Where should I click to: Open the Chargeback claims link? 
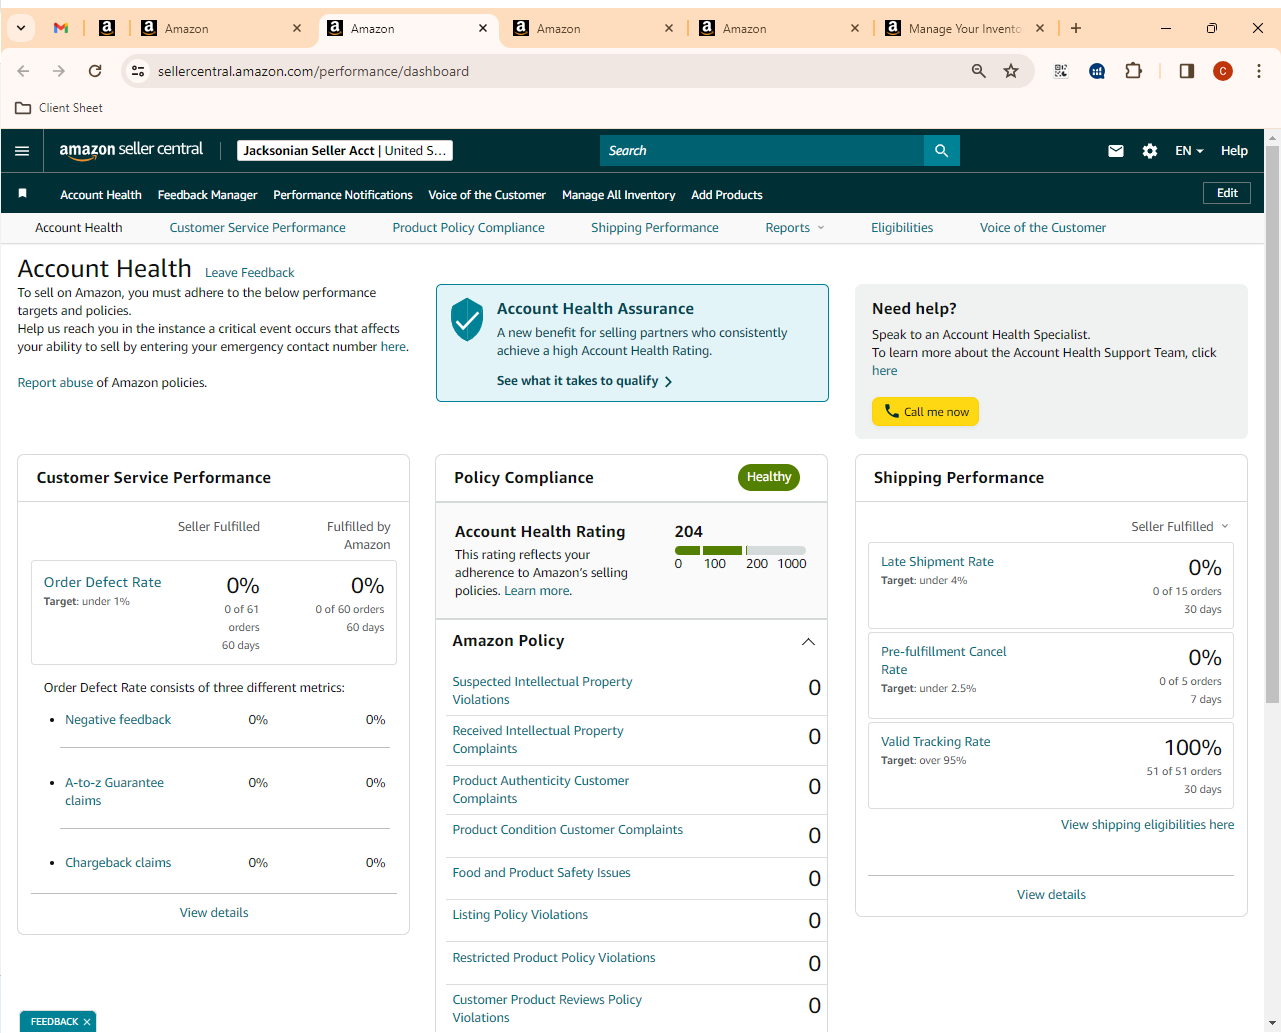pos(118,863)
